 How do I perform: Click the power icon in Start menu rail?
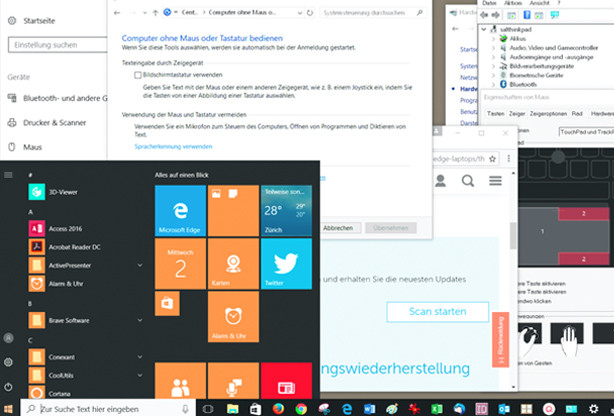8,387
